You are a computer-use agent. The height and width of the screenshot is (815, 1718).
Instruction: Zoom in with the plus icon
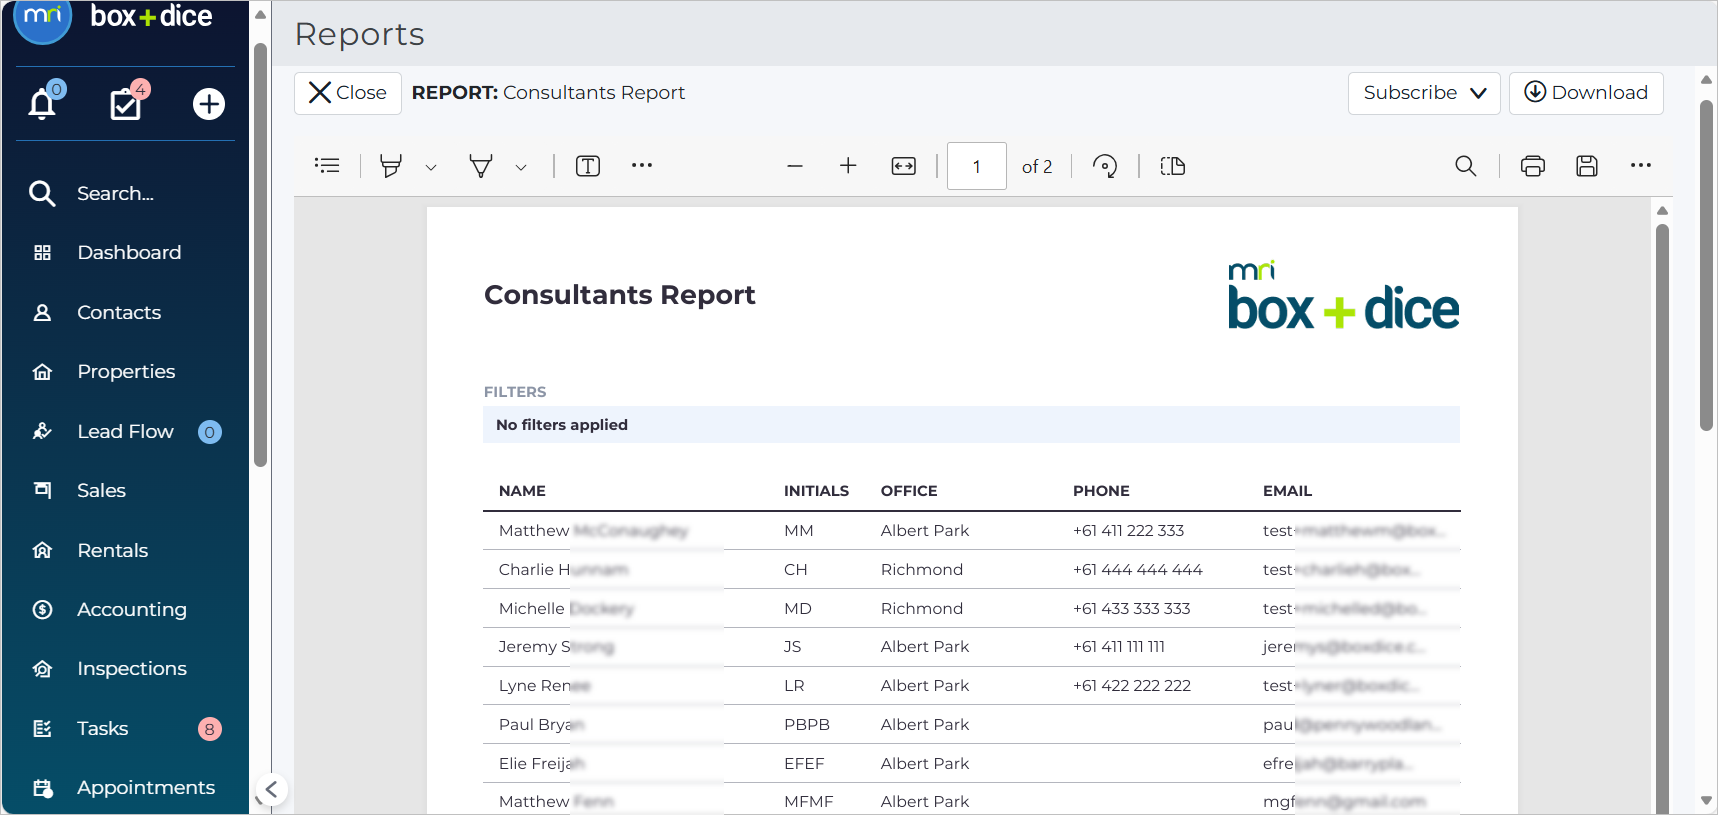(848, 166)
